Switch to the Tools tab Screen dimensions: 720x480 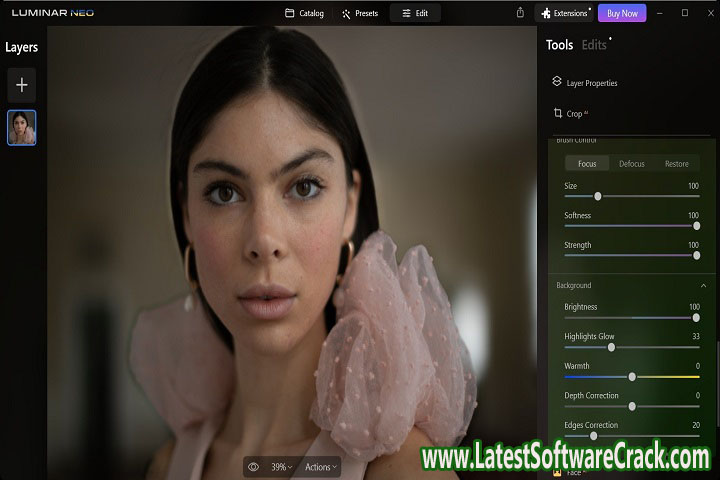click(x=559, y=45)
